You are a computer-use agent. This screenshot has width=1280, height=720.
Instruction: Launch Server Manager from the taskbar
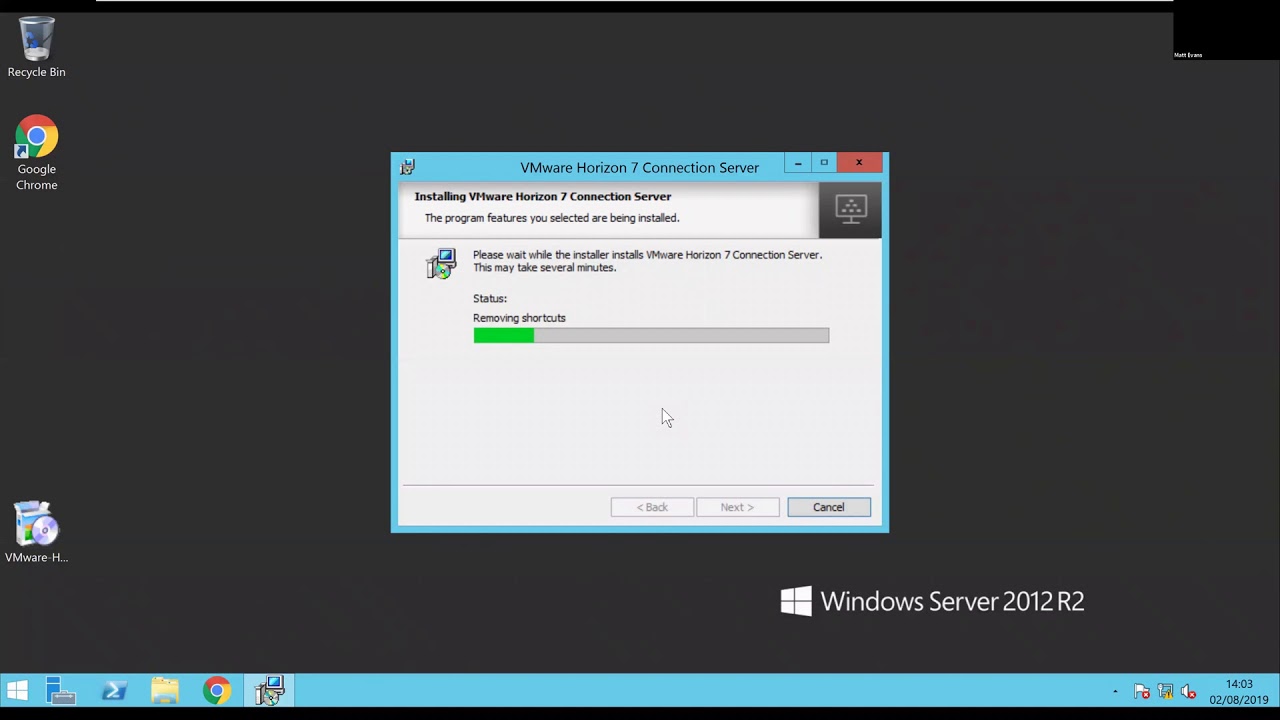tap(61, 691)
